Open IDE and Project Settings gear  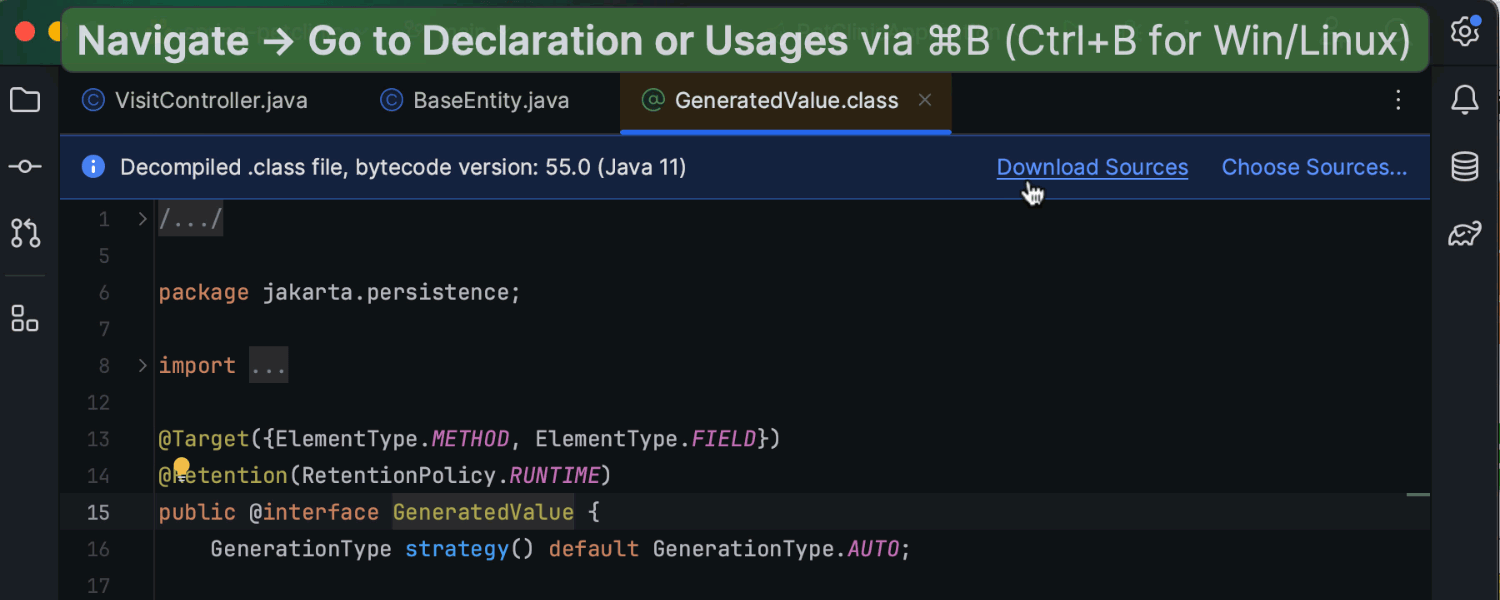(1464, 31)
